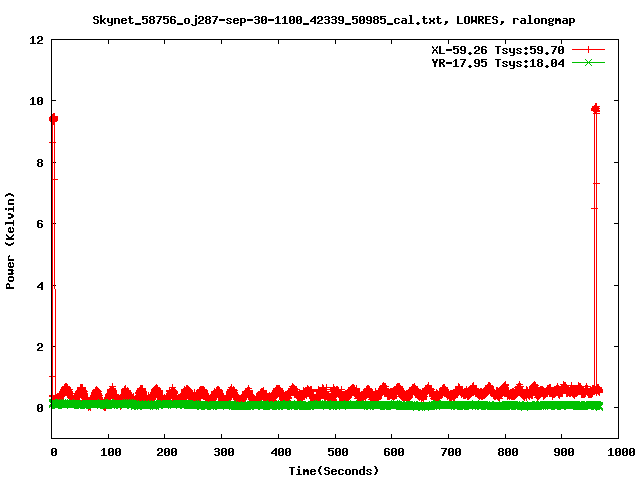Screen dimensions: 640x480
Task: Click the y-axis tick label 2
Action: coord(40,347)
